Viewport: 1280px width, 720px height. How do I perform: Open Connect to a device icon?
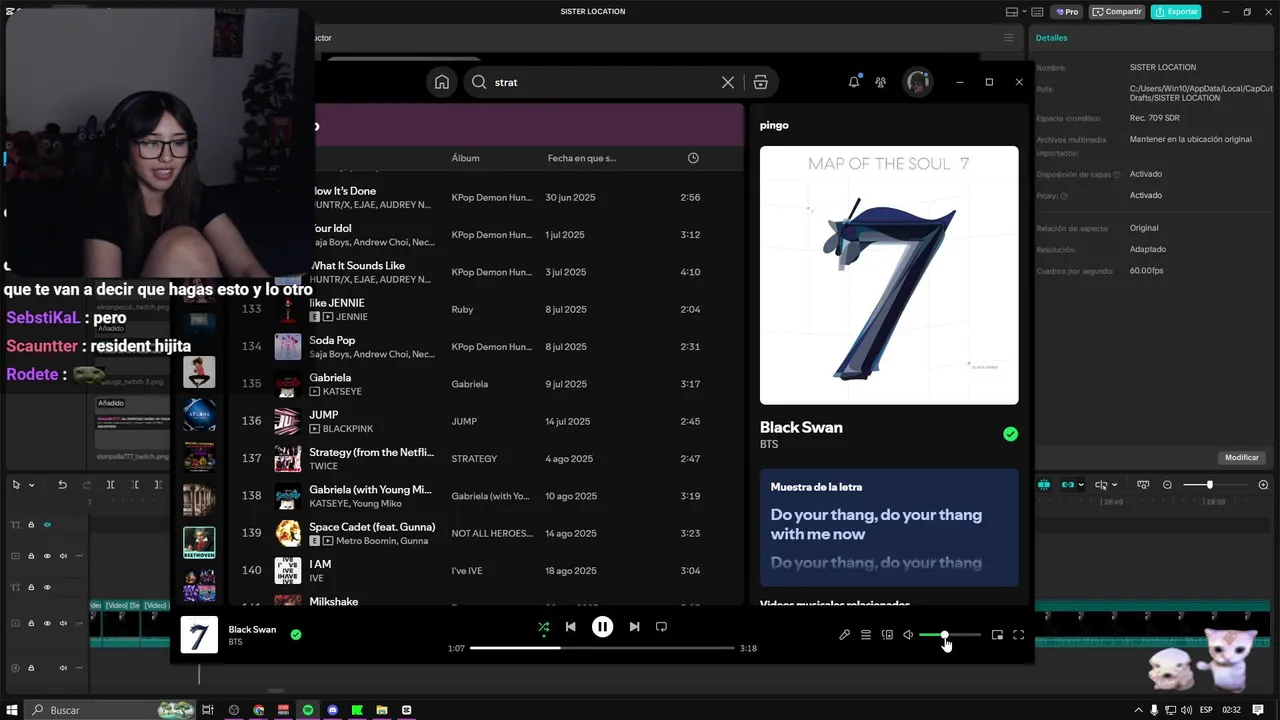pos(887,635)
